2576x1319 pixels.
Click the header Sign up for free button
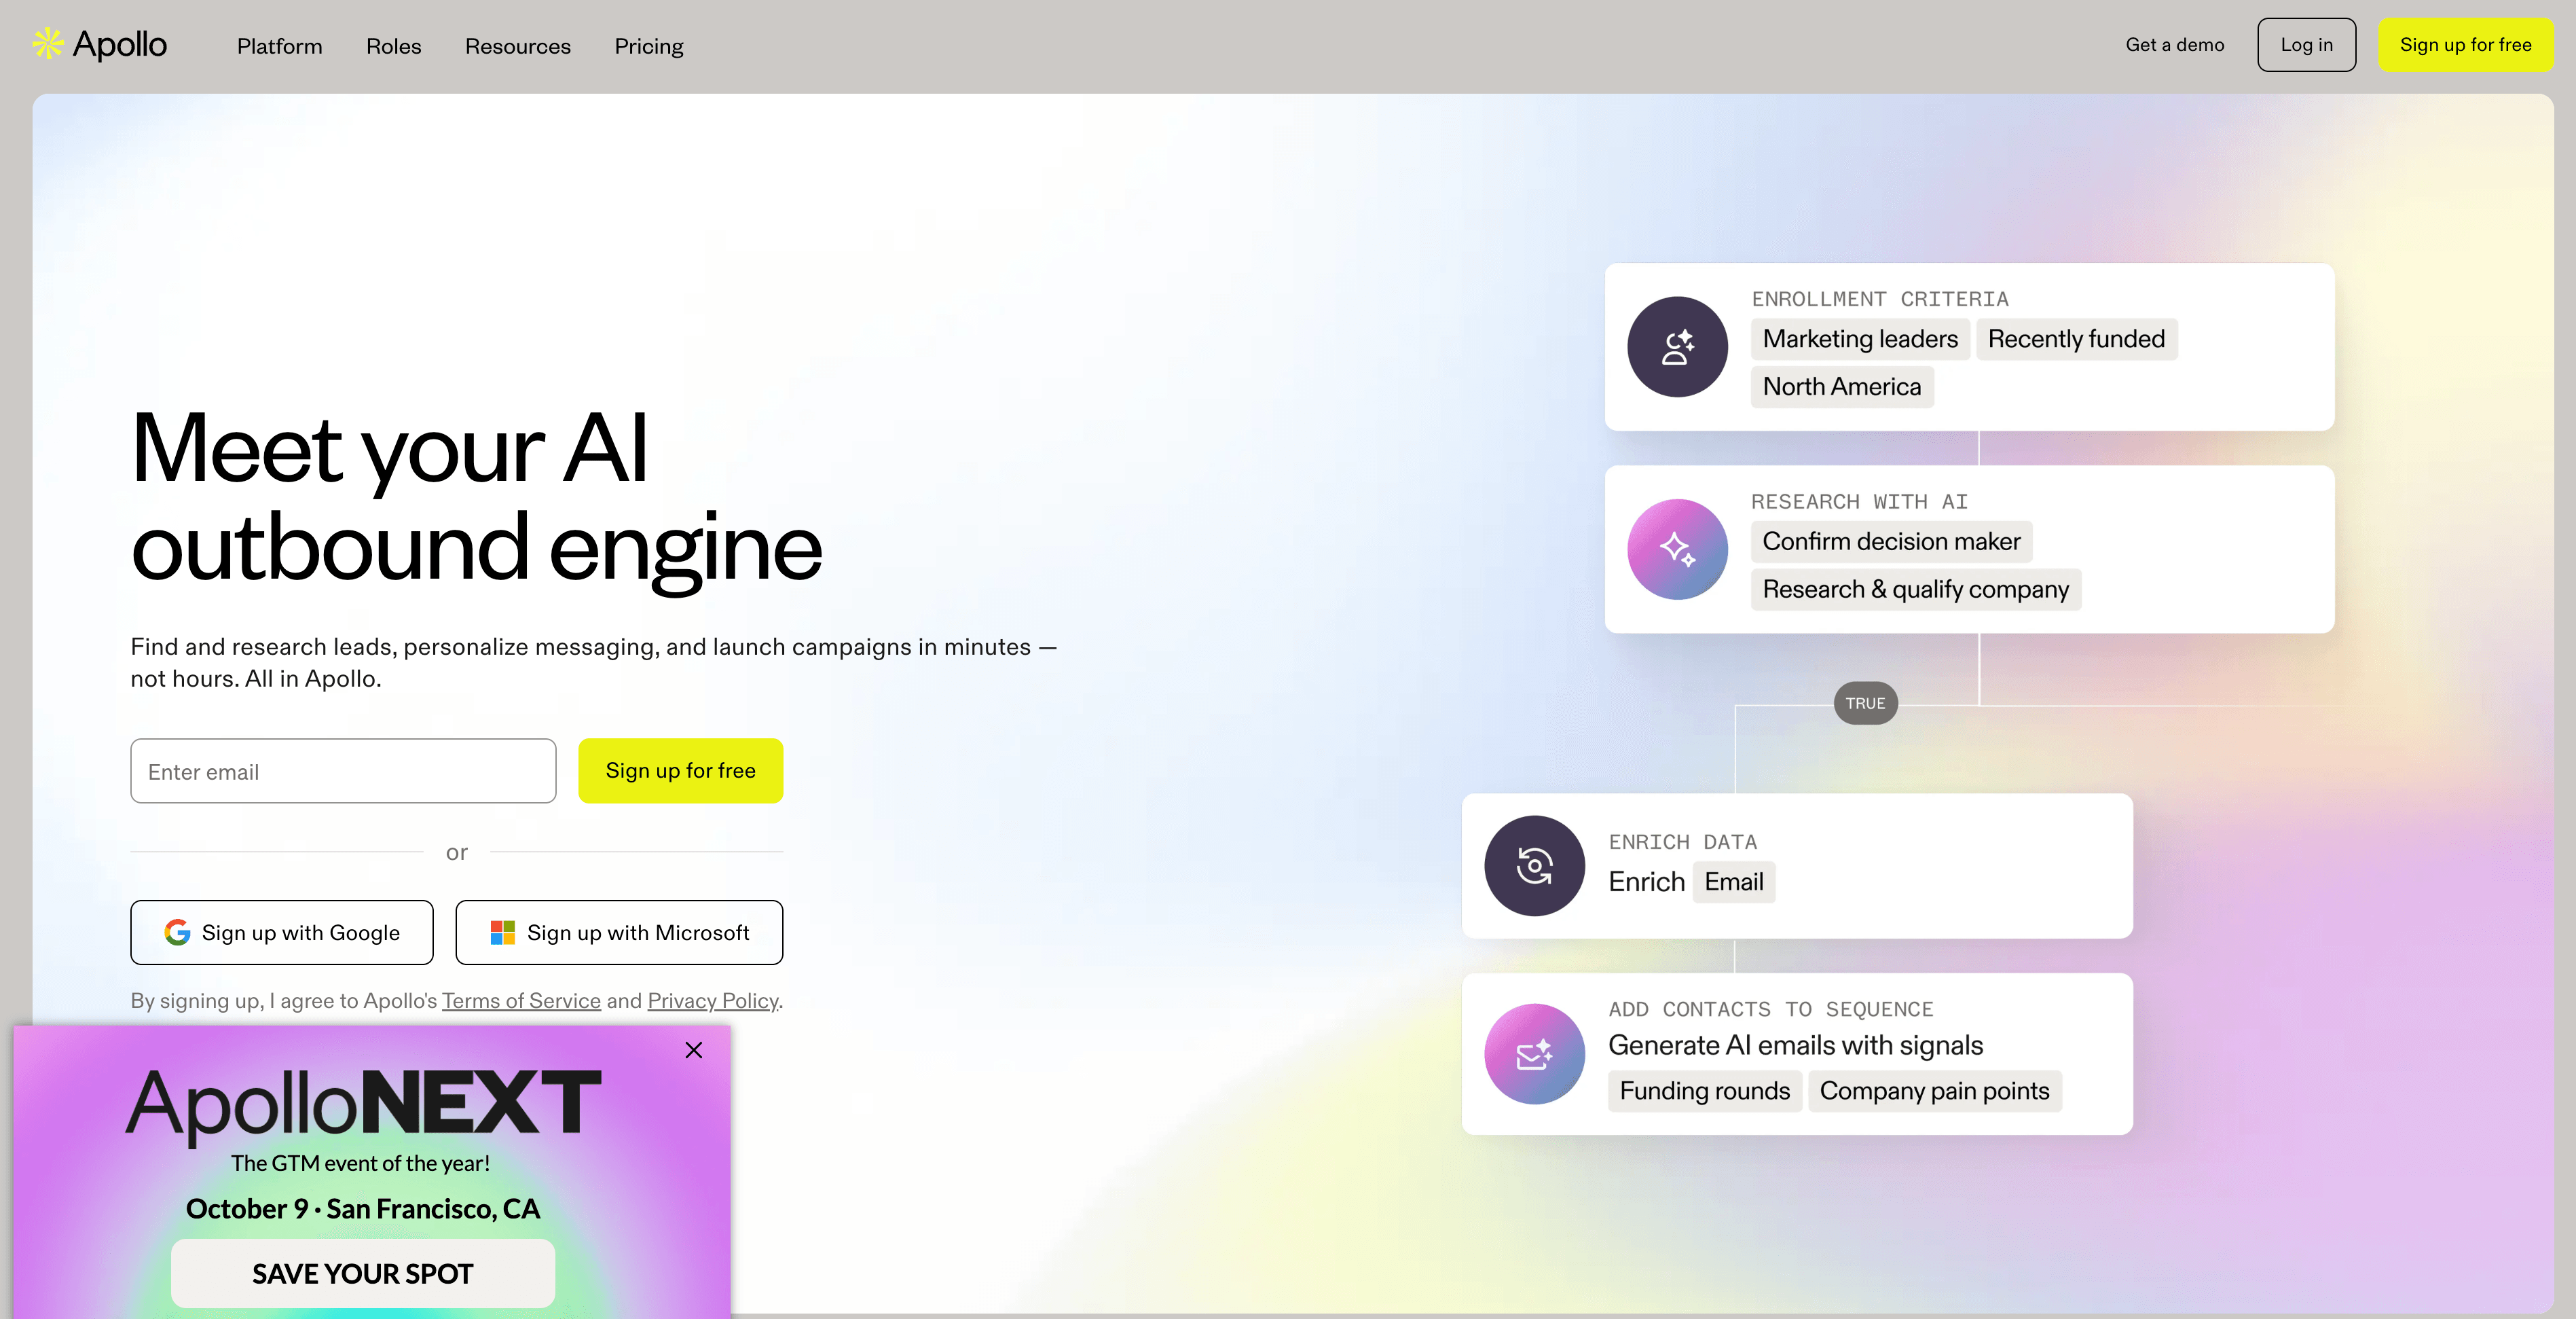[2465, 45]
